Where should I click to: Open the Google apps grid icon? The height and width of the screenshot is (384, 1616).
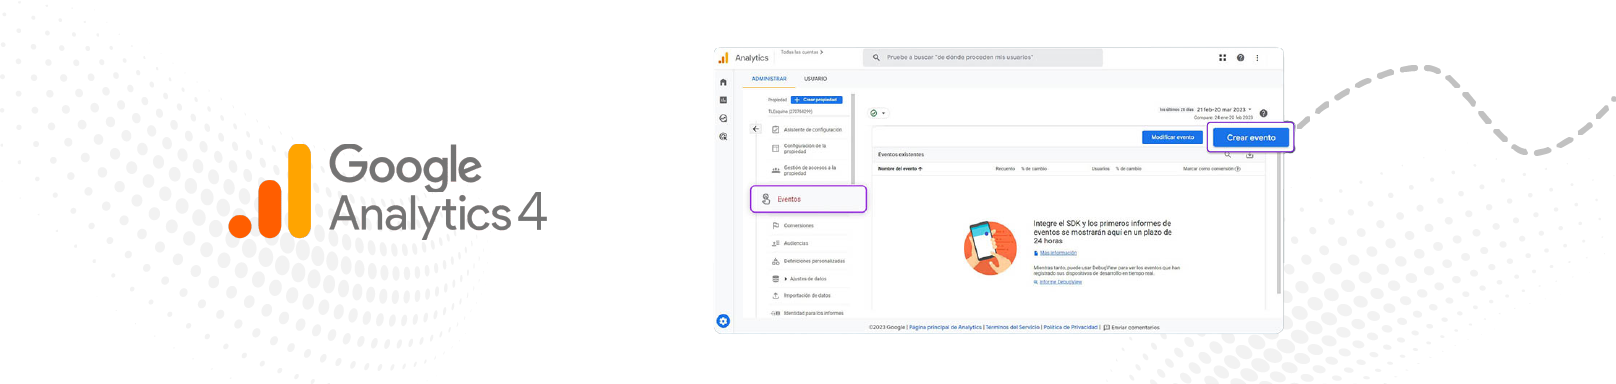(x=1222, y=58)
